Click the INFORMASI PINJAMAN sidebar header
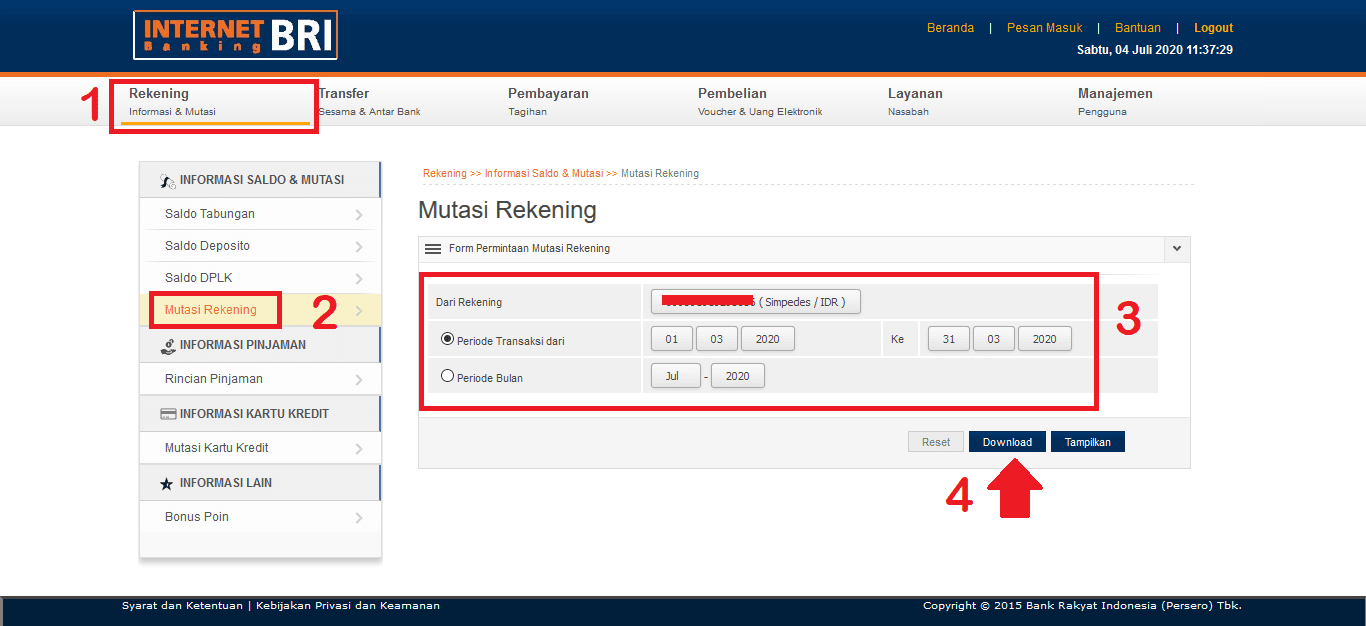 pyautogui.click(x=260, y=345)
